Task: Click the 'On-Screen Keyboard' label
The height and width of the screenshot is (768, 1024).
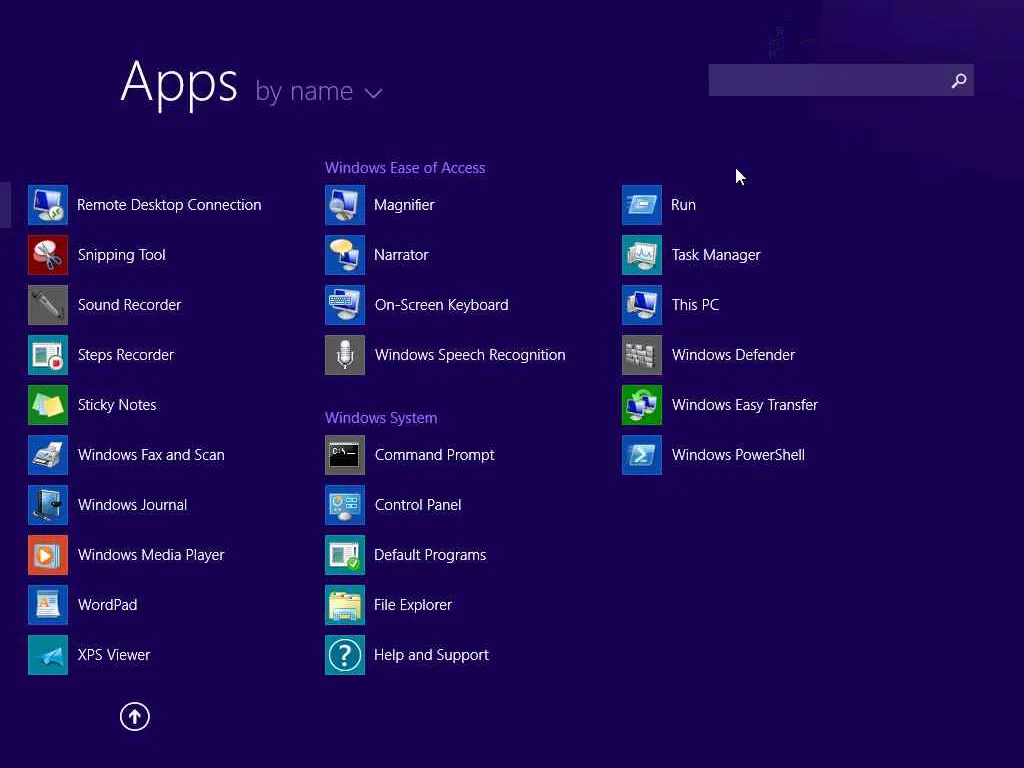Action: tap(441, 305)
